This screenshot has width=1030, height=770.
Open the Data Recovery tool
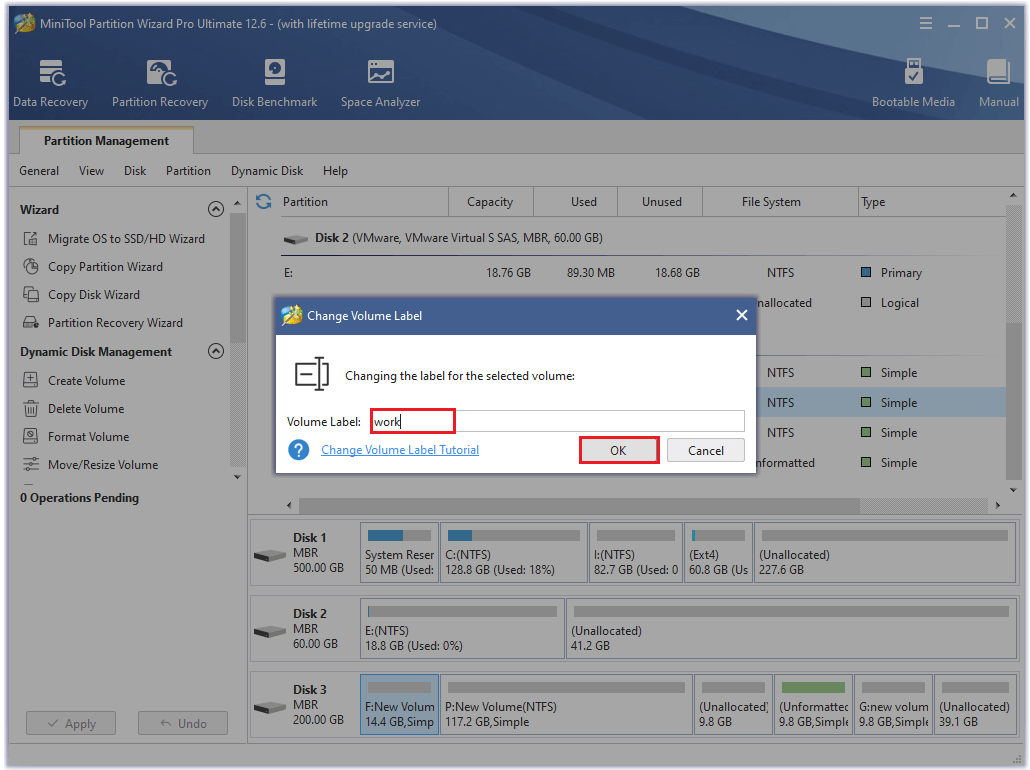point(51,83)
